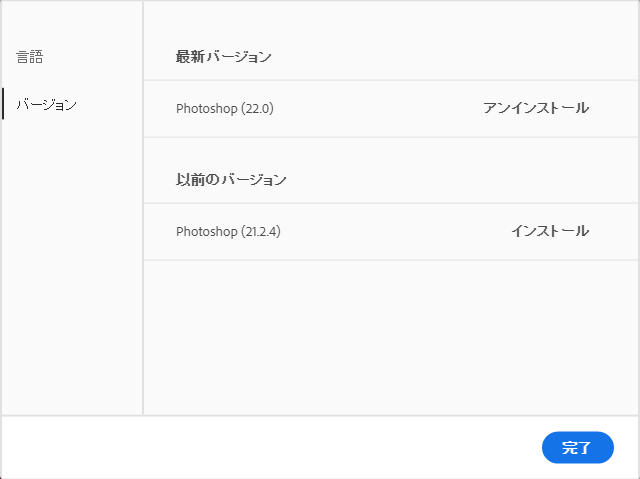
Task: Open the 言語 tab in sidebar
Action: (x=29, y=57)
